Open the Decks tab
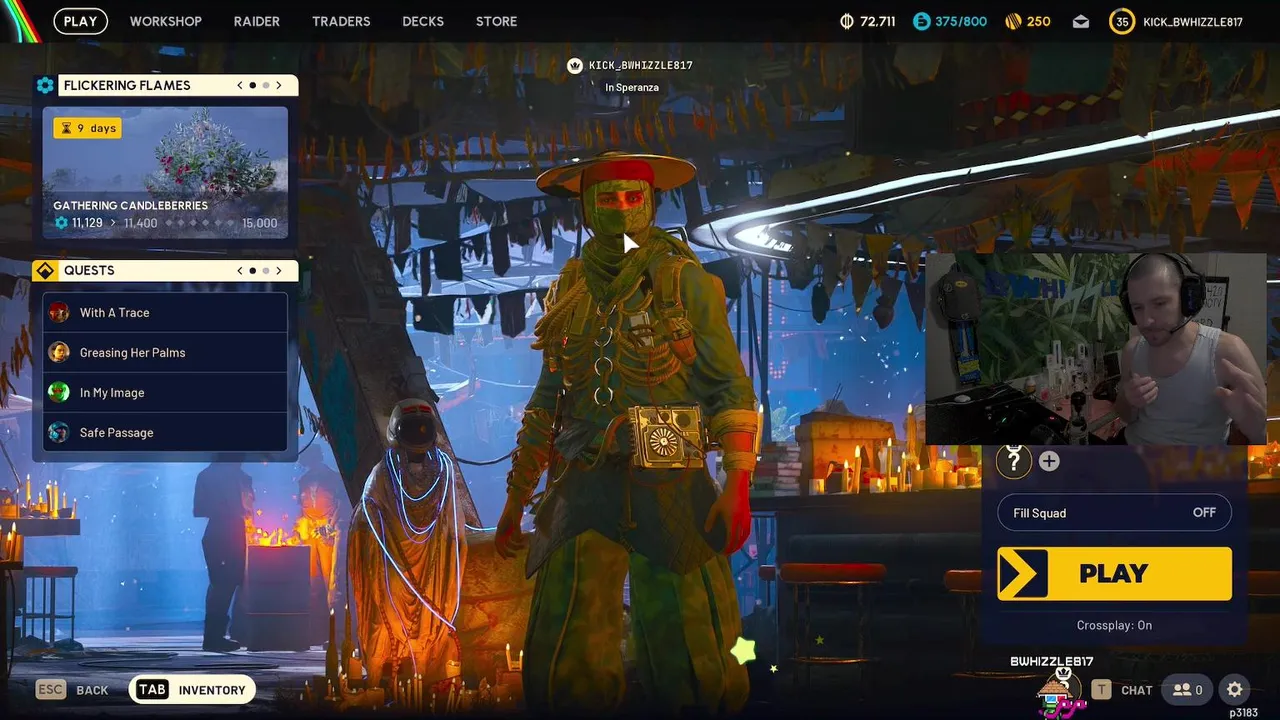 (423, 21)
